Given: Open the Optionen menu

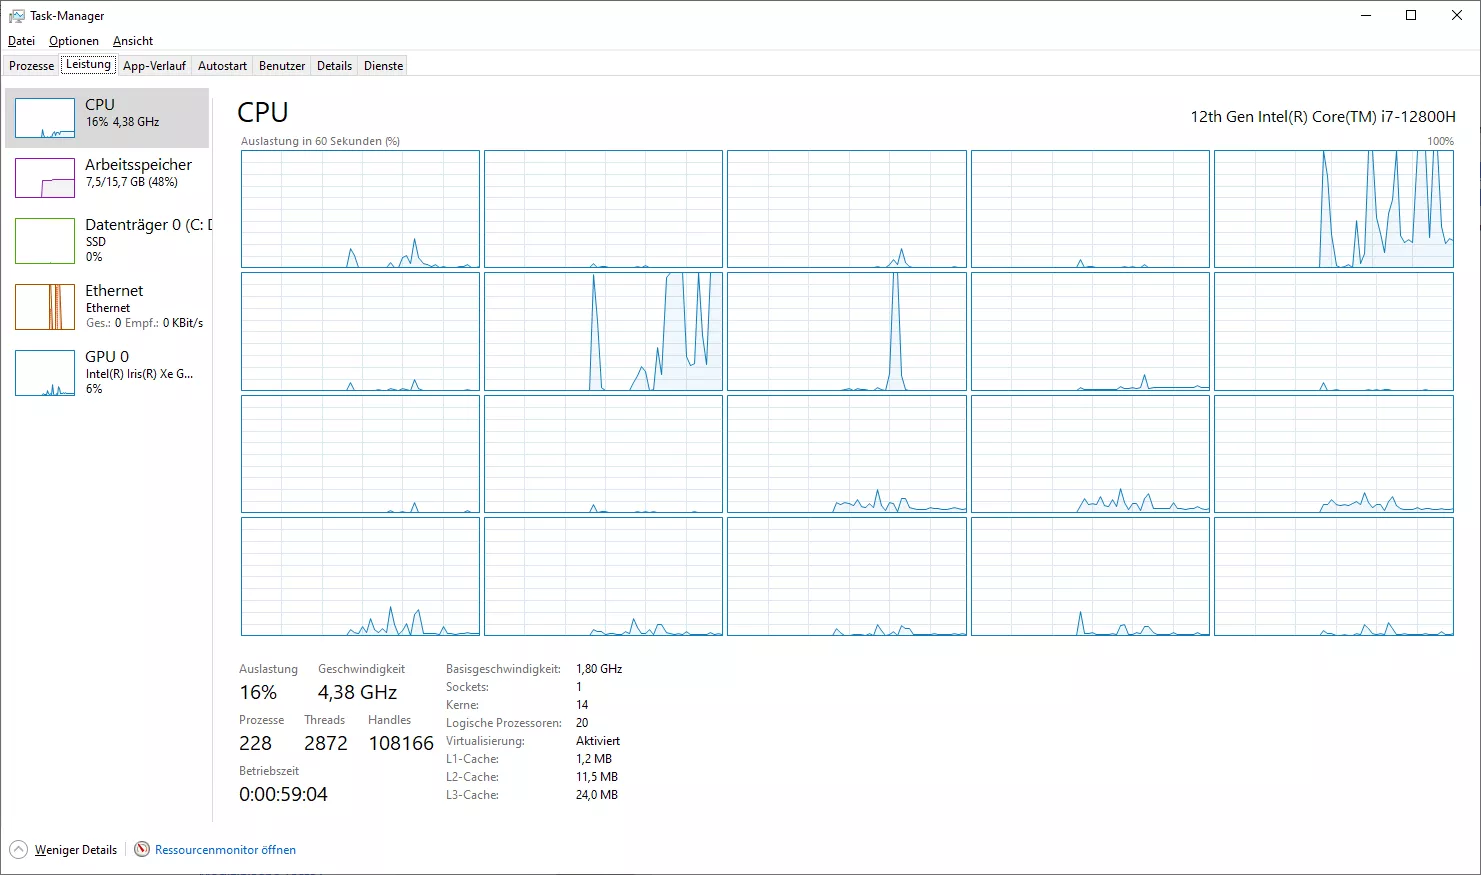Looking at the screenshot, I should click(x=74, y=41).
